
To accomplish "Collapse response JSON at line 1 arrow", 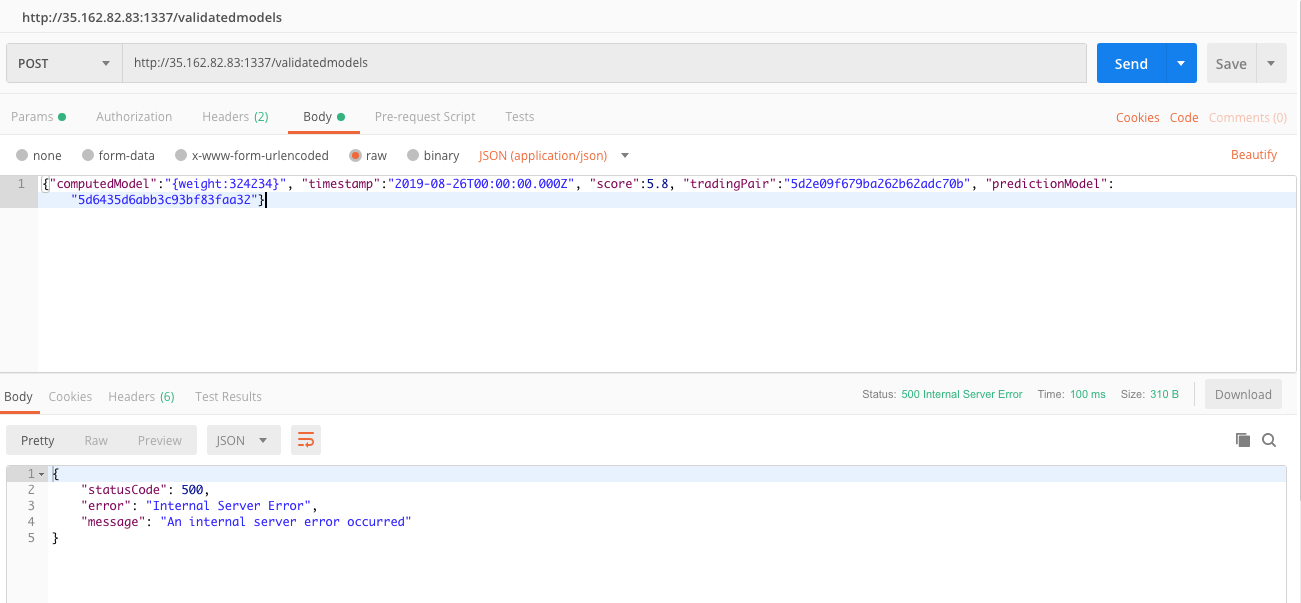I will tap(42, 473).
